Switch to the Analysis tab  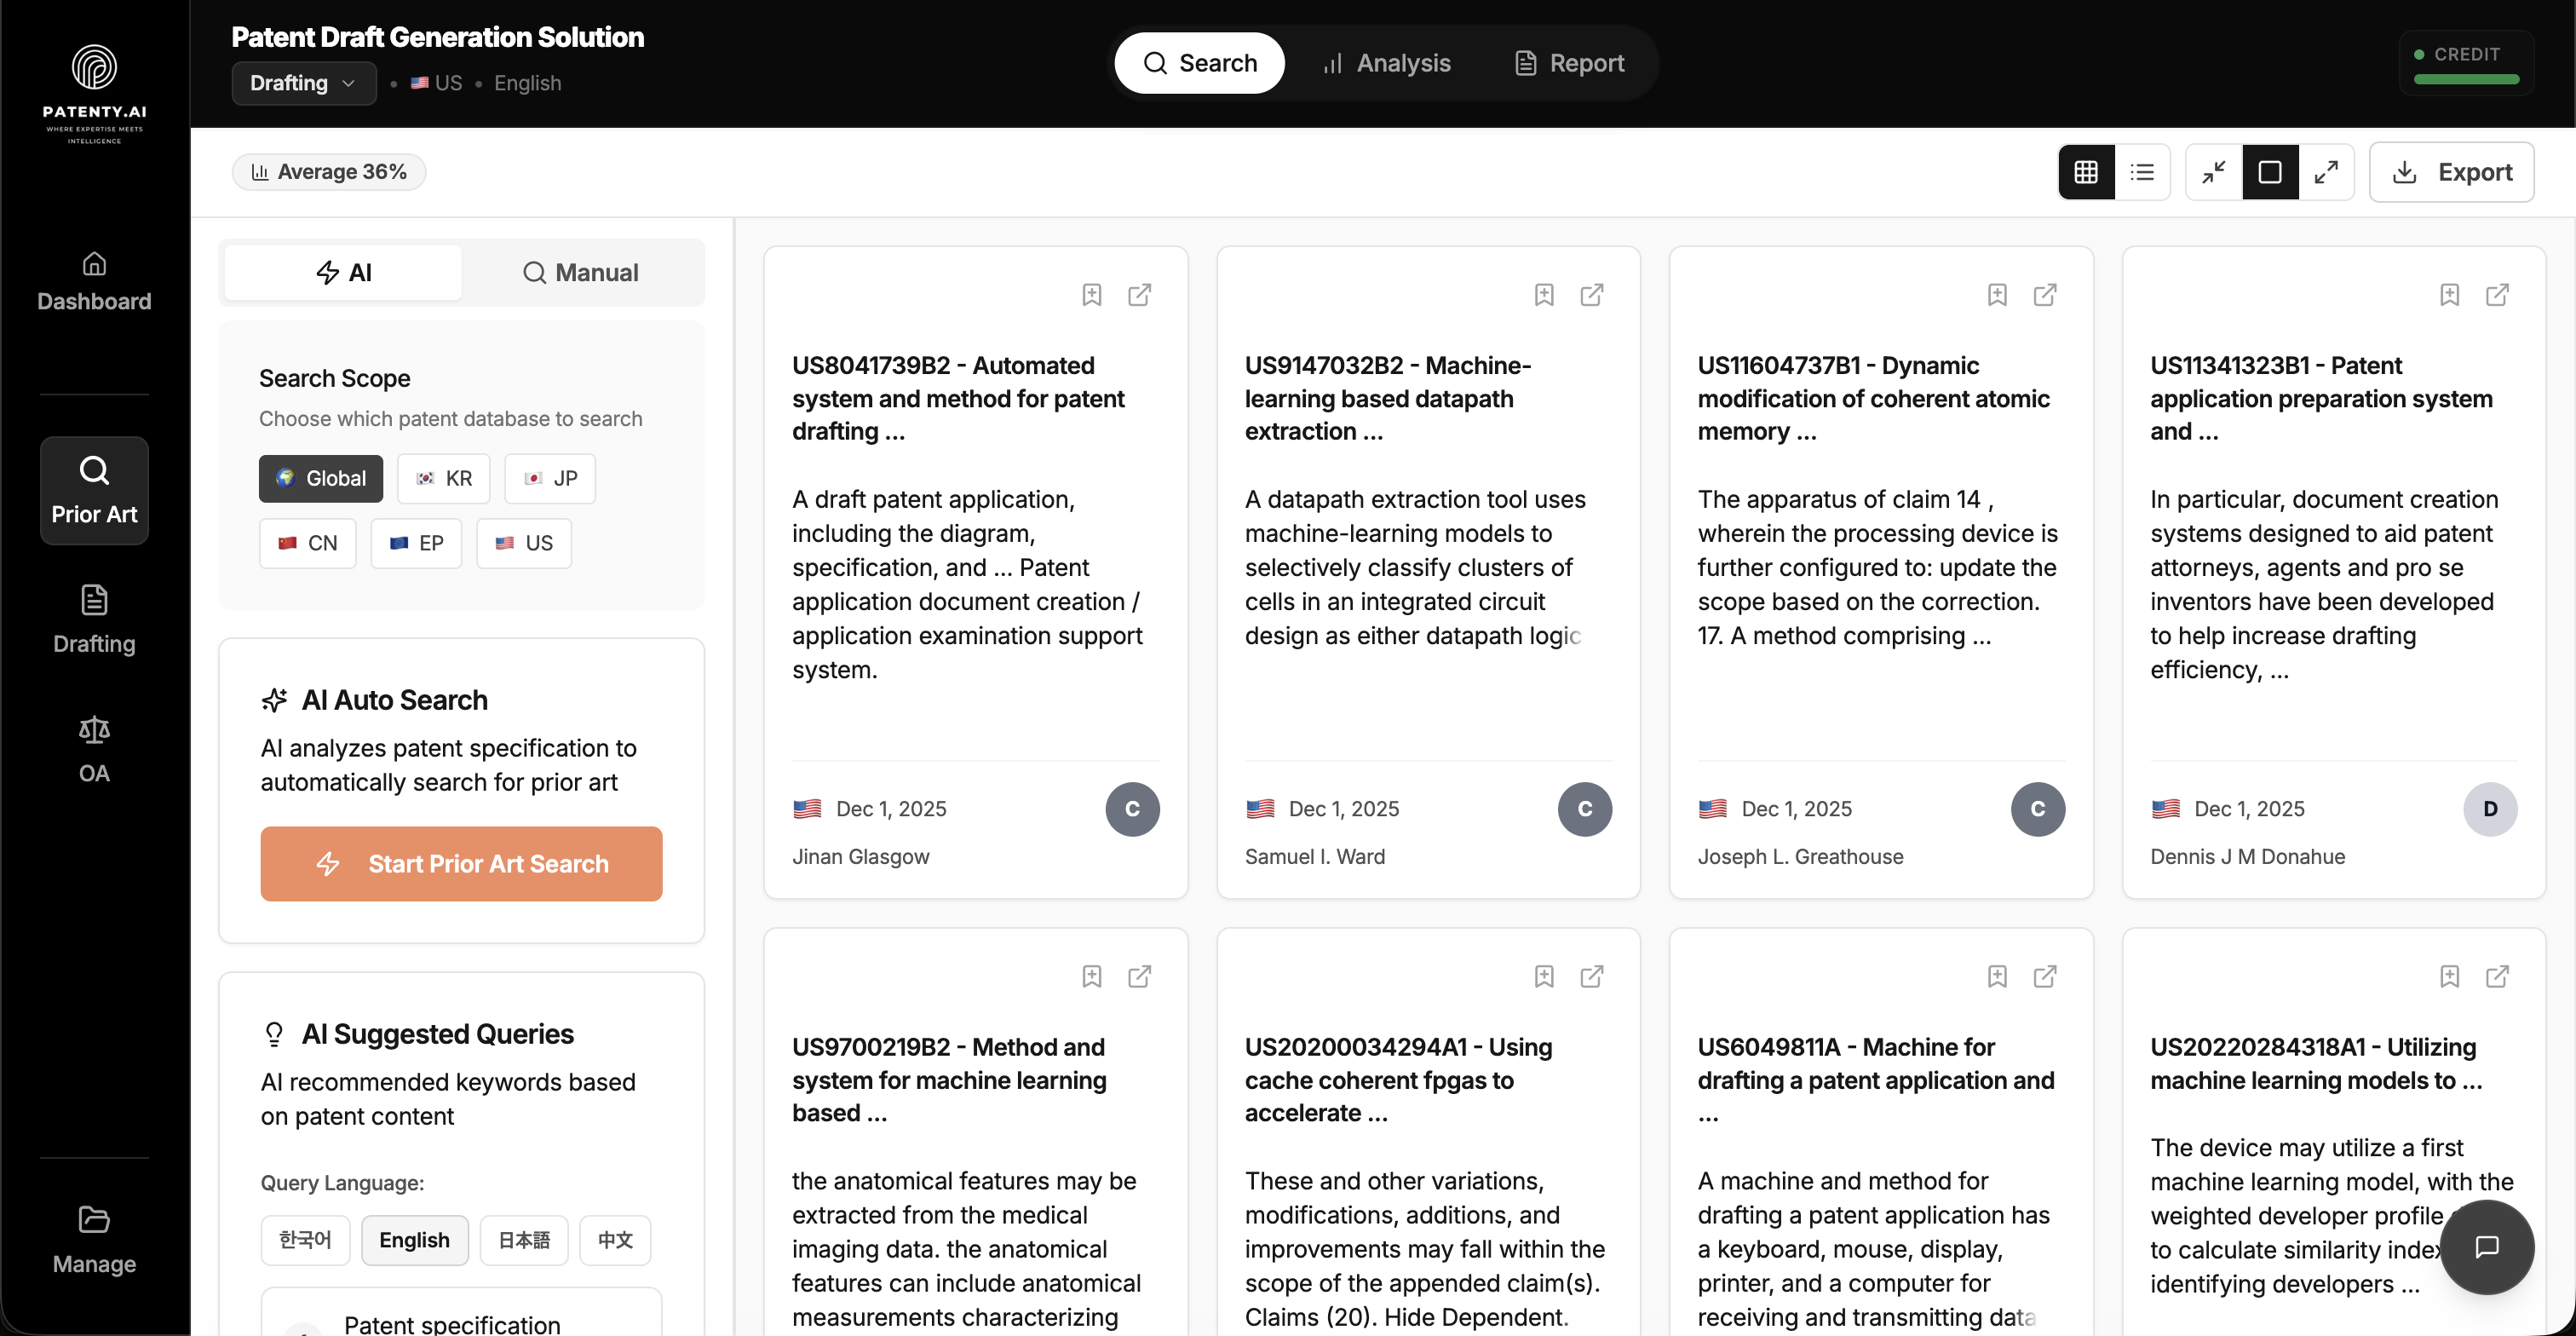1387,62
